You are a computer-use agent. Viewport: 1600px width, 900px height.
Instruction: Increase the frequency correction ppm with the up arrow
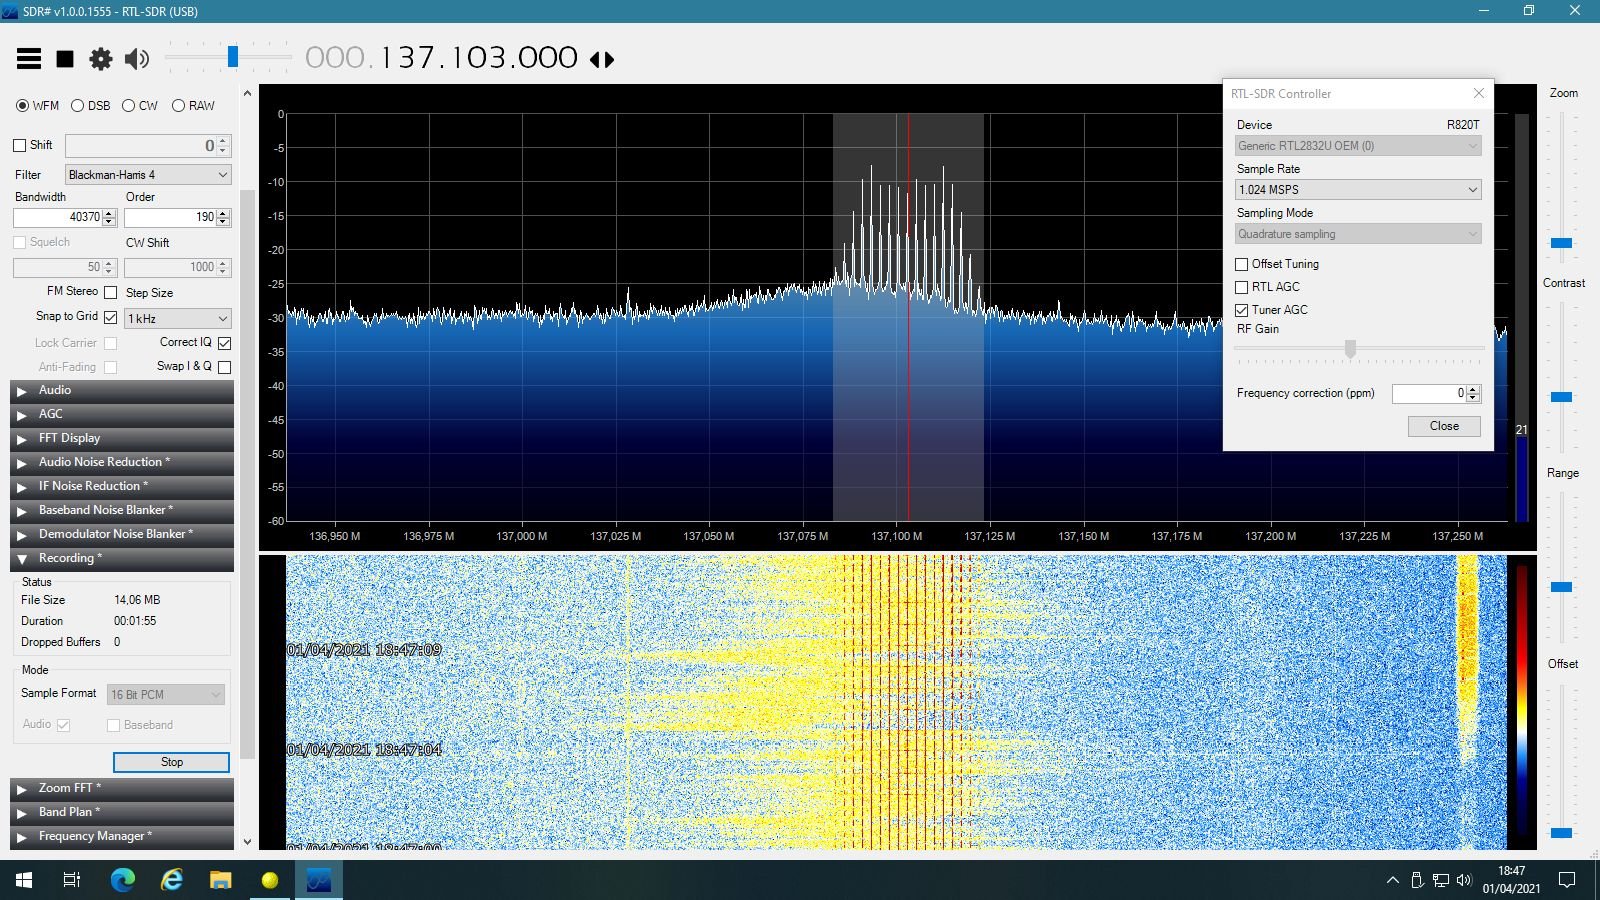(1473, 389)
